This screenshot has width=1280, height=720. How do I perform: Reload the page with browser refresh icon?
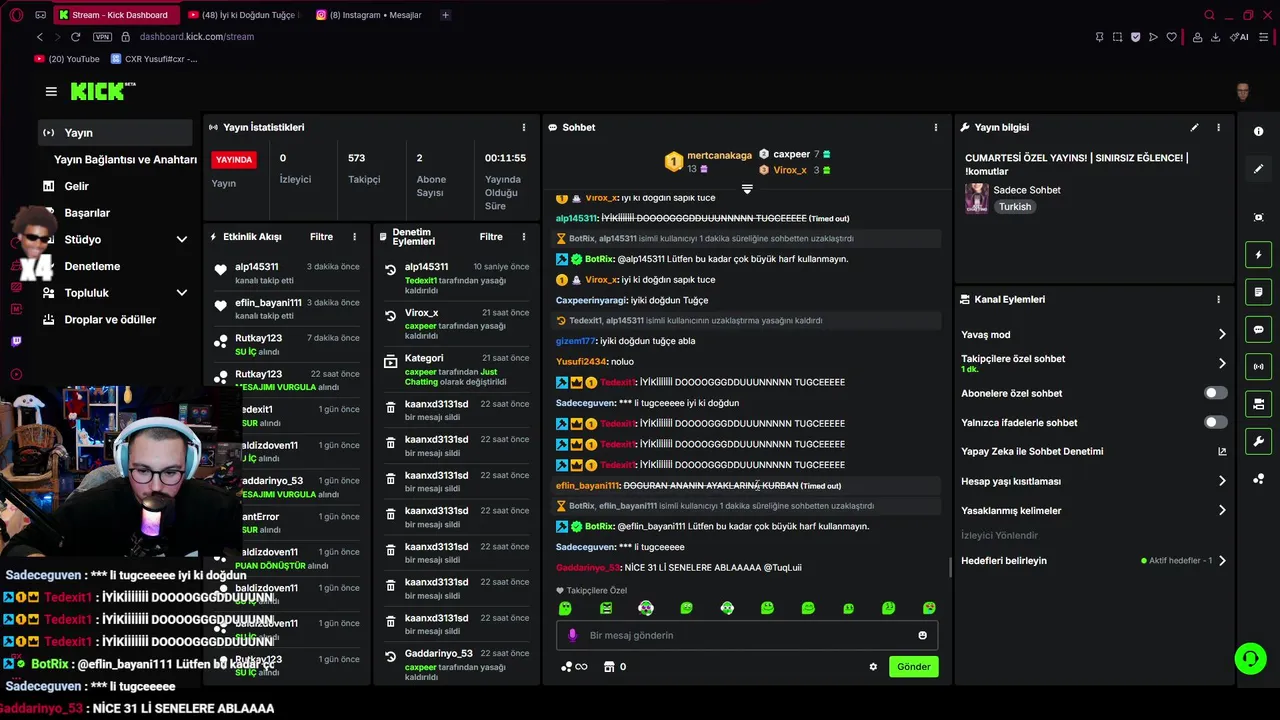[75, 37]
